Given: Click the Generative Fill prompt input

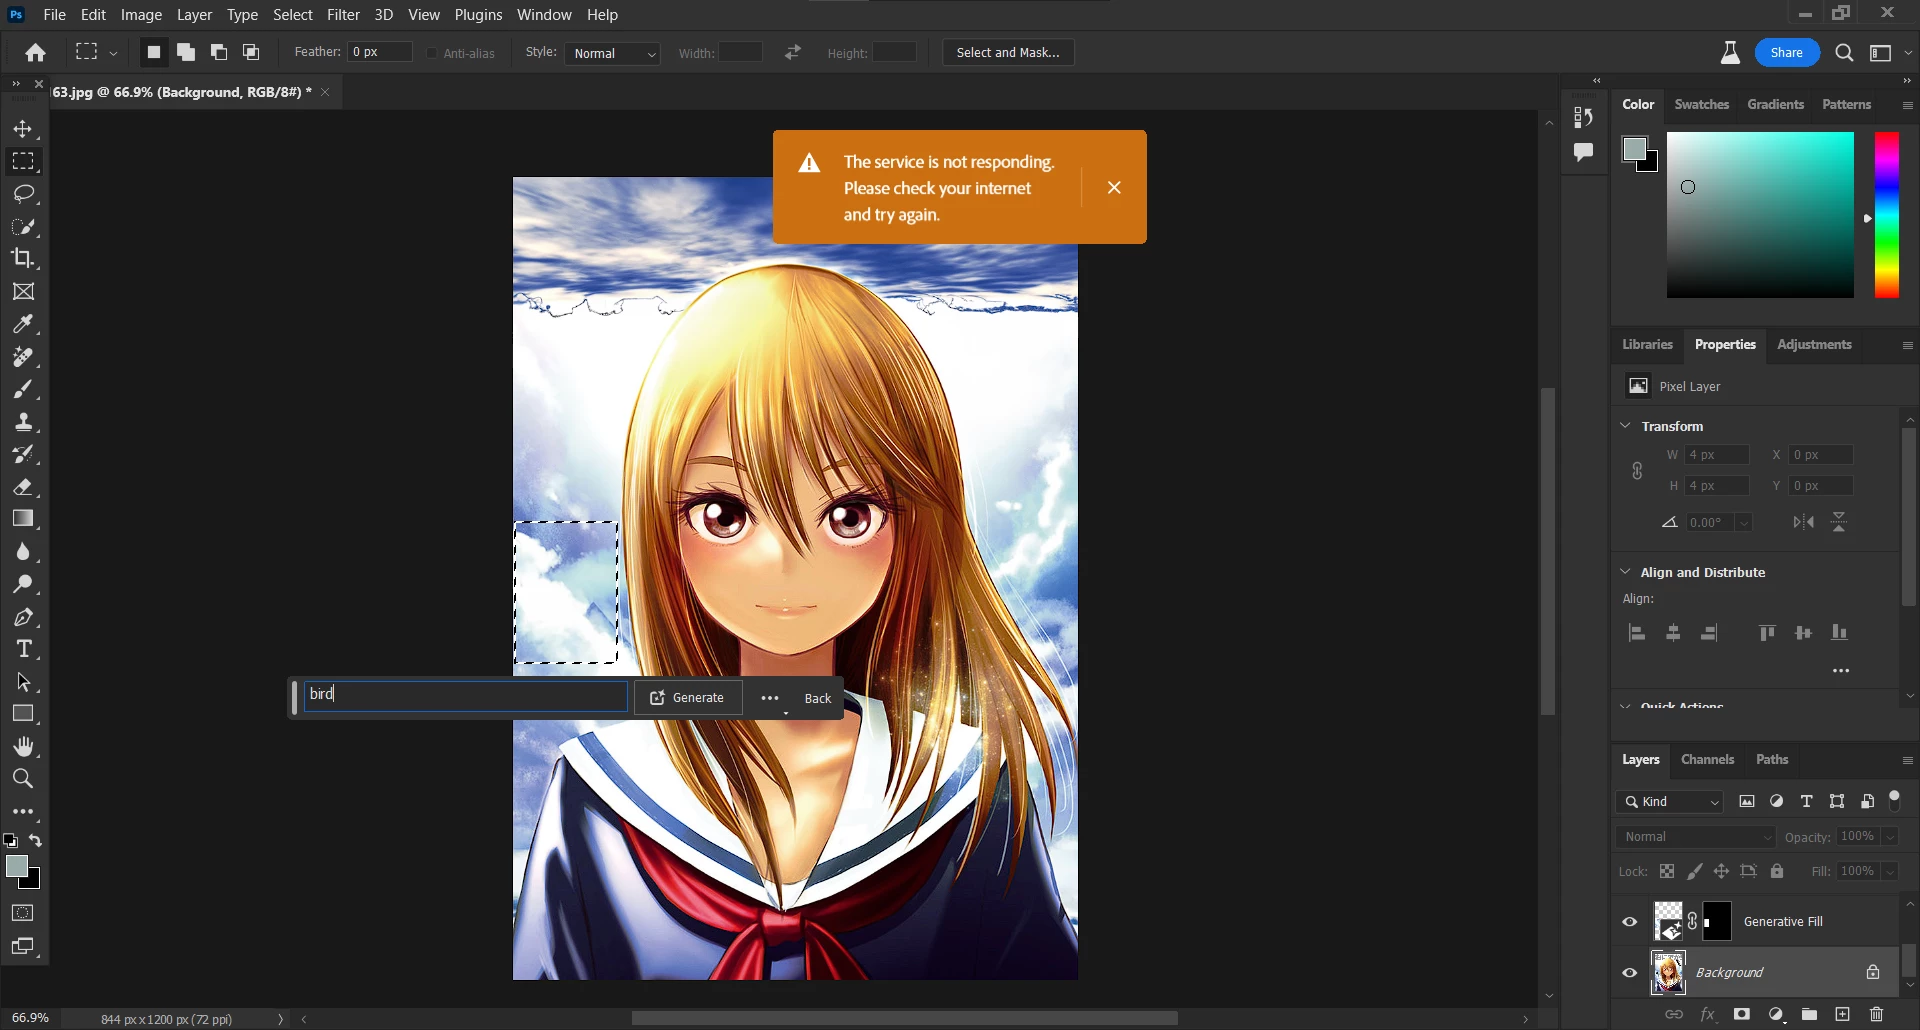Looking at the screenshot, I should 465,696.
